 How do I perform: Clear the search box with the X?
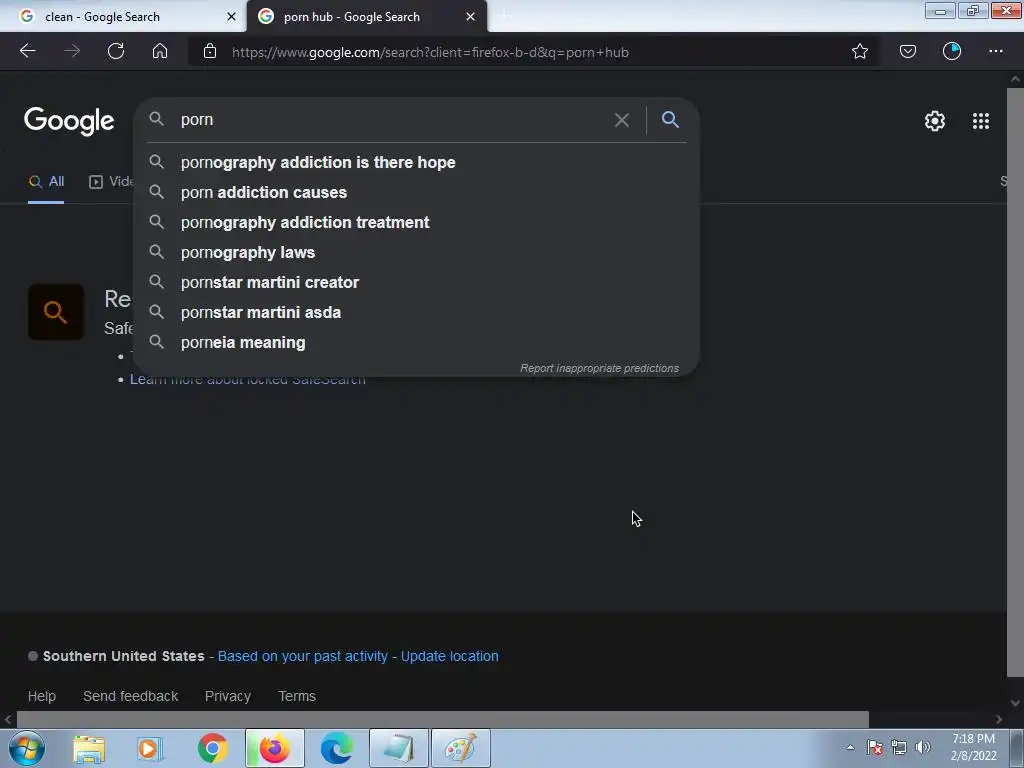(x=622, y=120)
